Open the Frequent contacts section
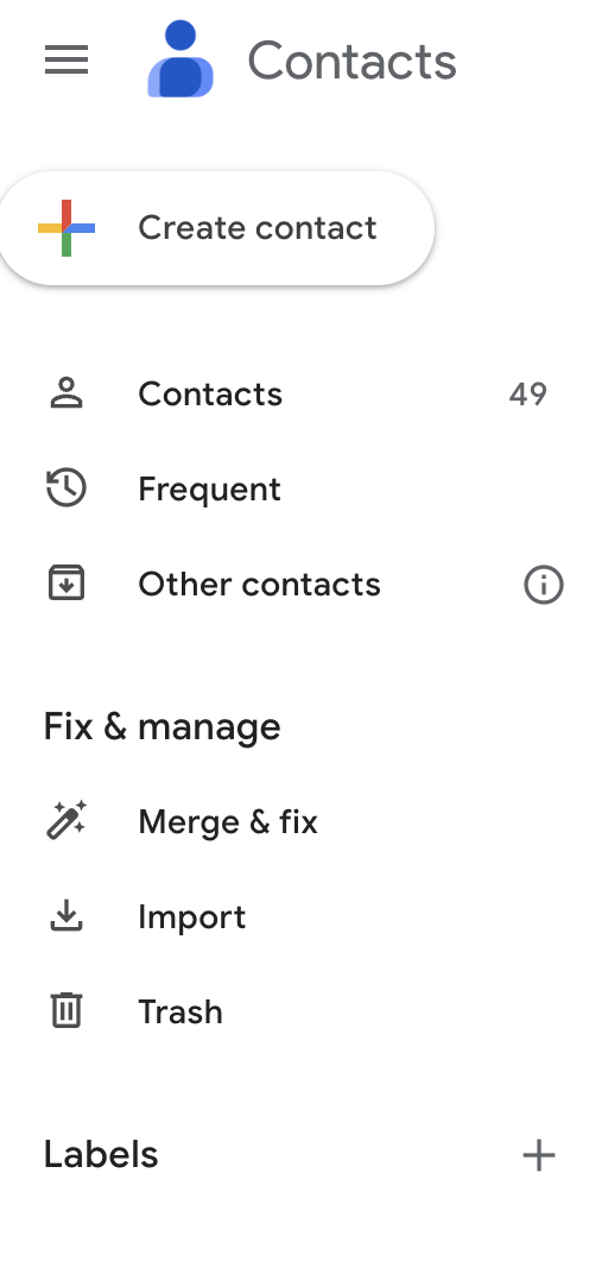This screenshot has height=1274, width=608. pyautogui.click(x=209, y=488)
